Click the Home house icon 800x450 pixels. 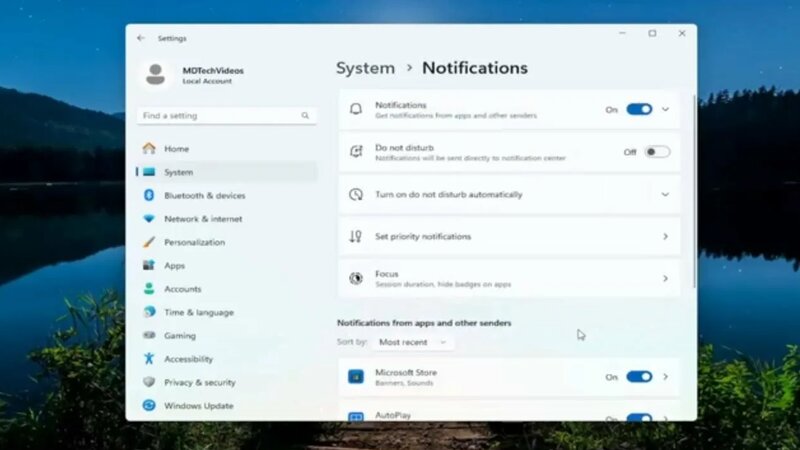pyautogui.click(x=149, y=148)
